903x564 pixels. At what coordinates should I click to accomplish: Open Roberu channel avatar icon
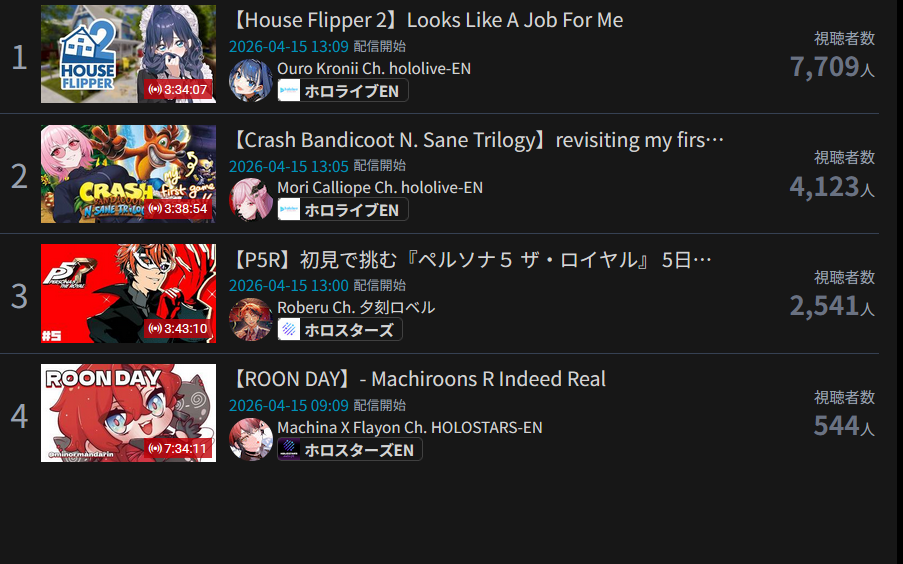pyautogui.click(x=251, y=319)
